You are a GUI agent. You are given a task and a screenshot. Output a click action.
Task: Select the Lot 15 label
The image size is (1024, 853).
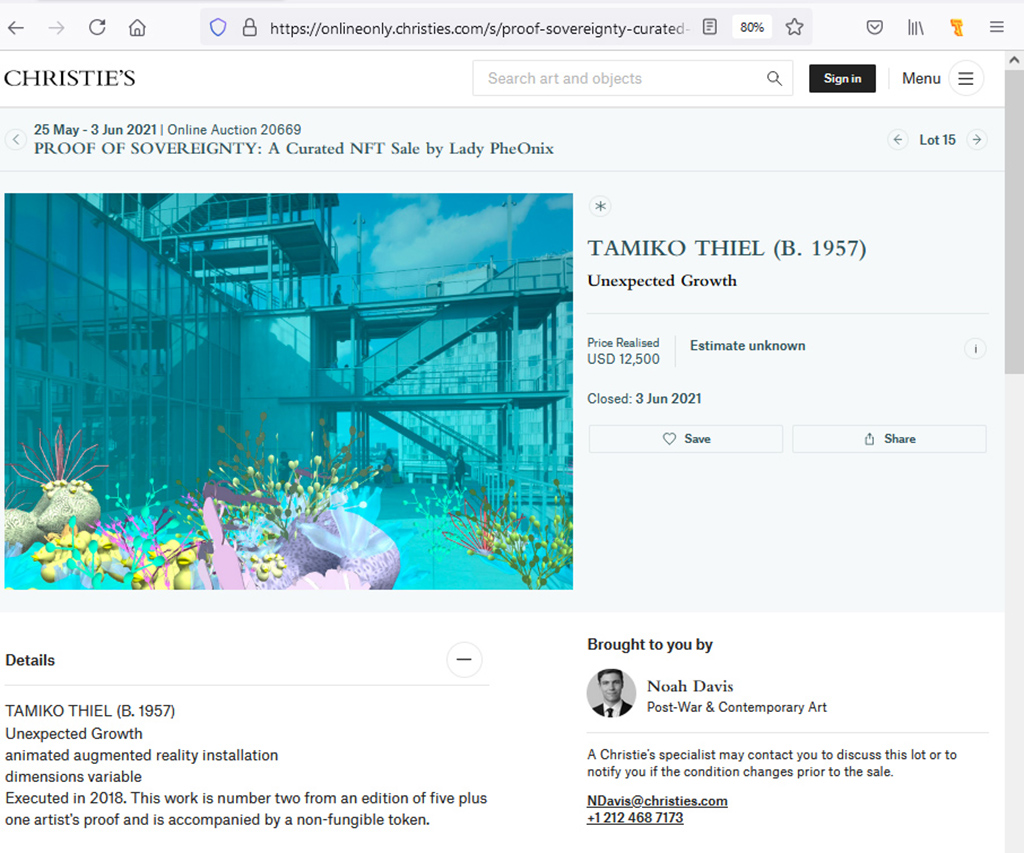click(x=937, y=140)
